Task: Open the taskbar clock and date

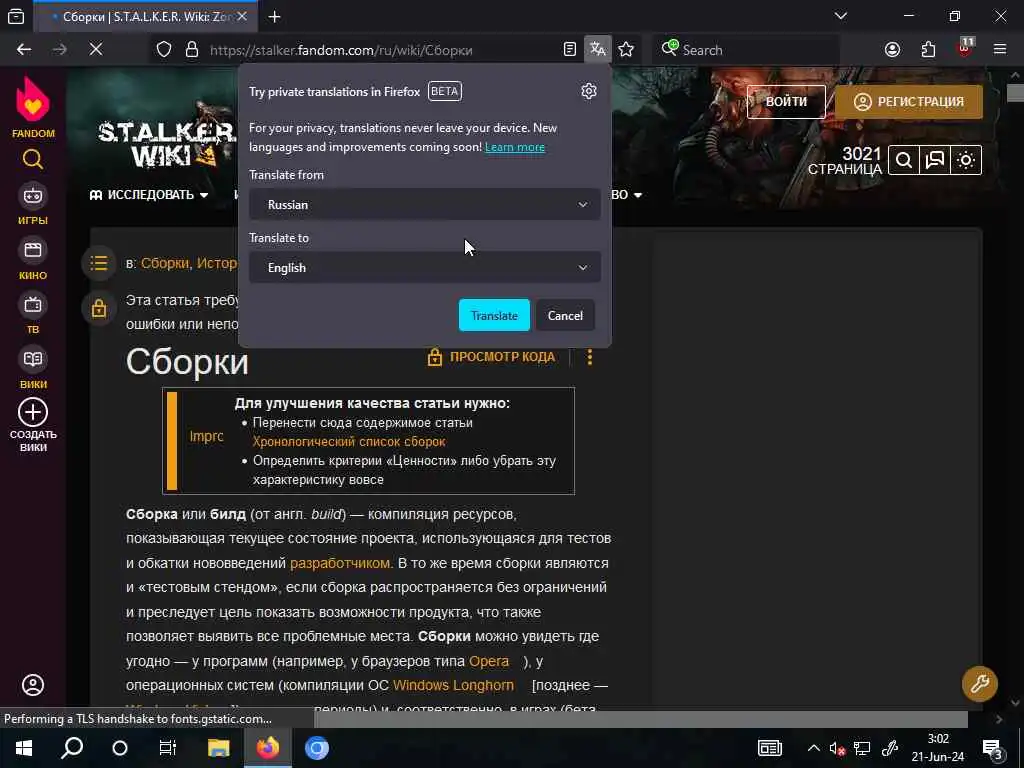Action: [x=938, y=748]
